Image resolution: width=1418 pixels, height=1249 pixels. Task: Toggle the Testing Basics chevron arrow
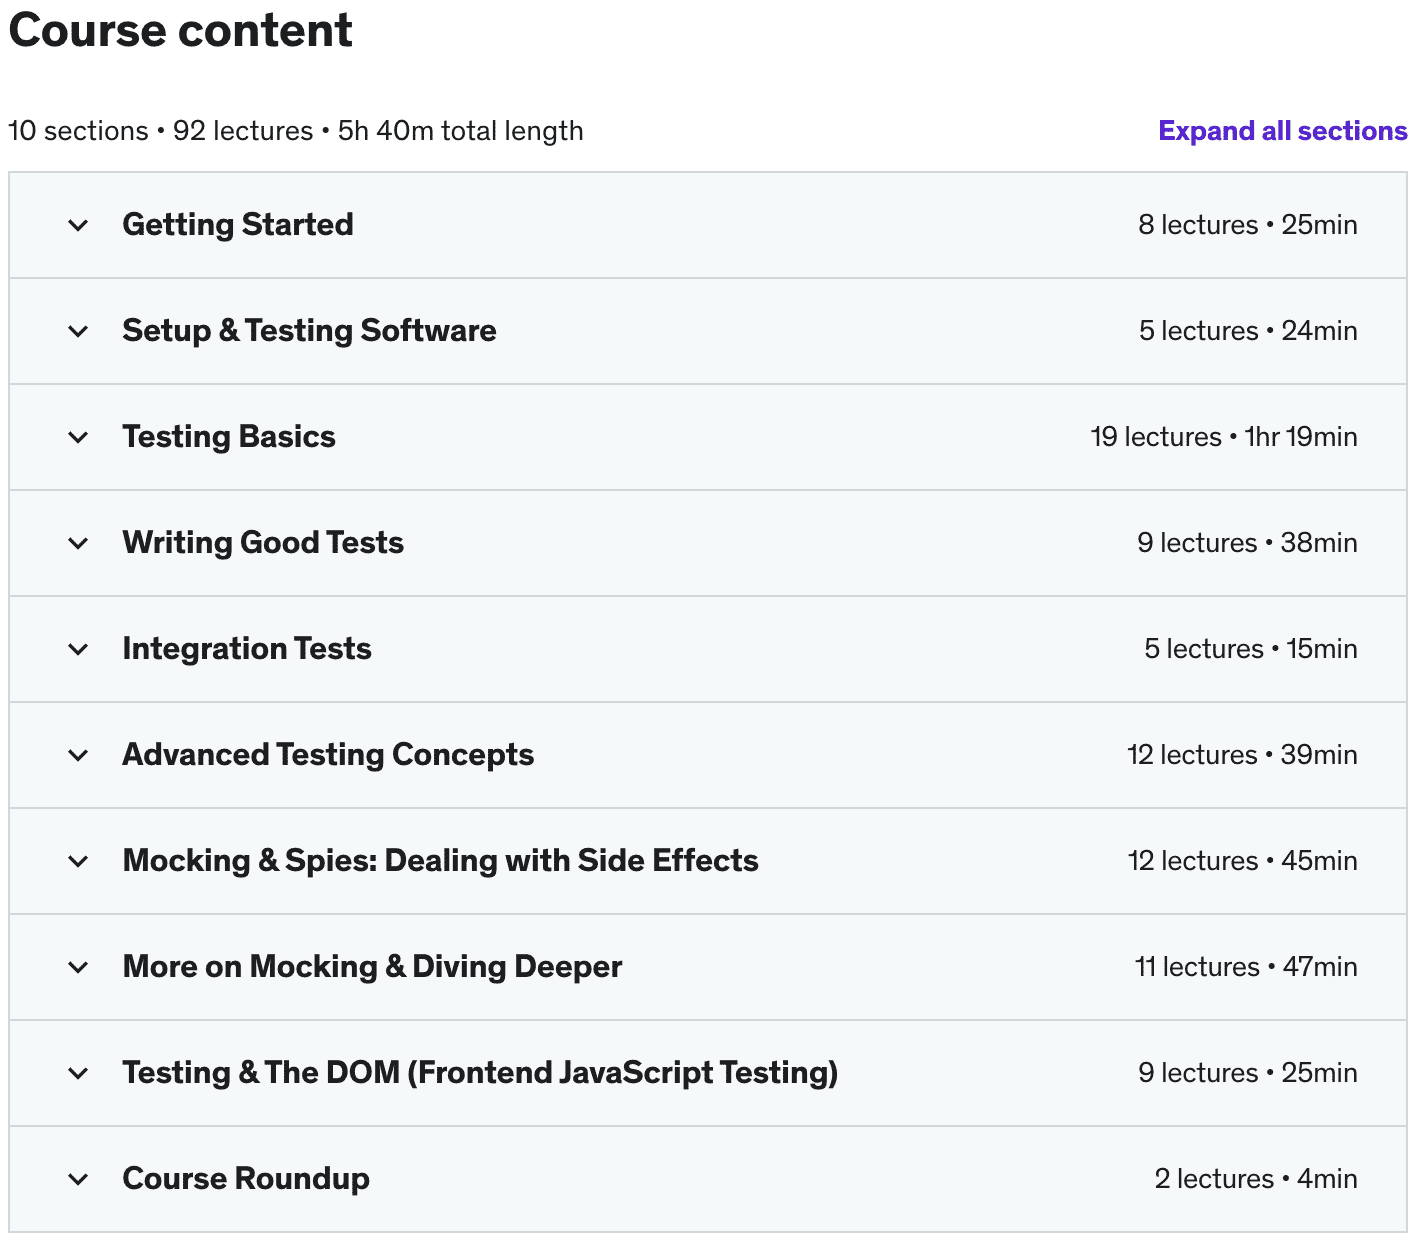point(78,437)
